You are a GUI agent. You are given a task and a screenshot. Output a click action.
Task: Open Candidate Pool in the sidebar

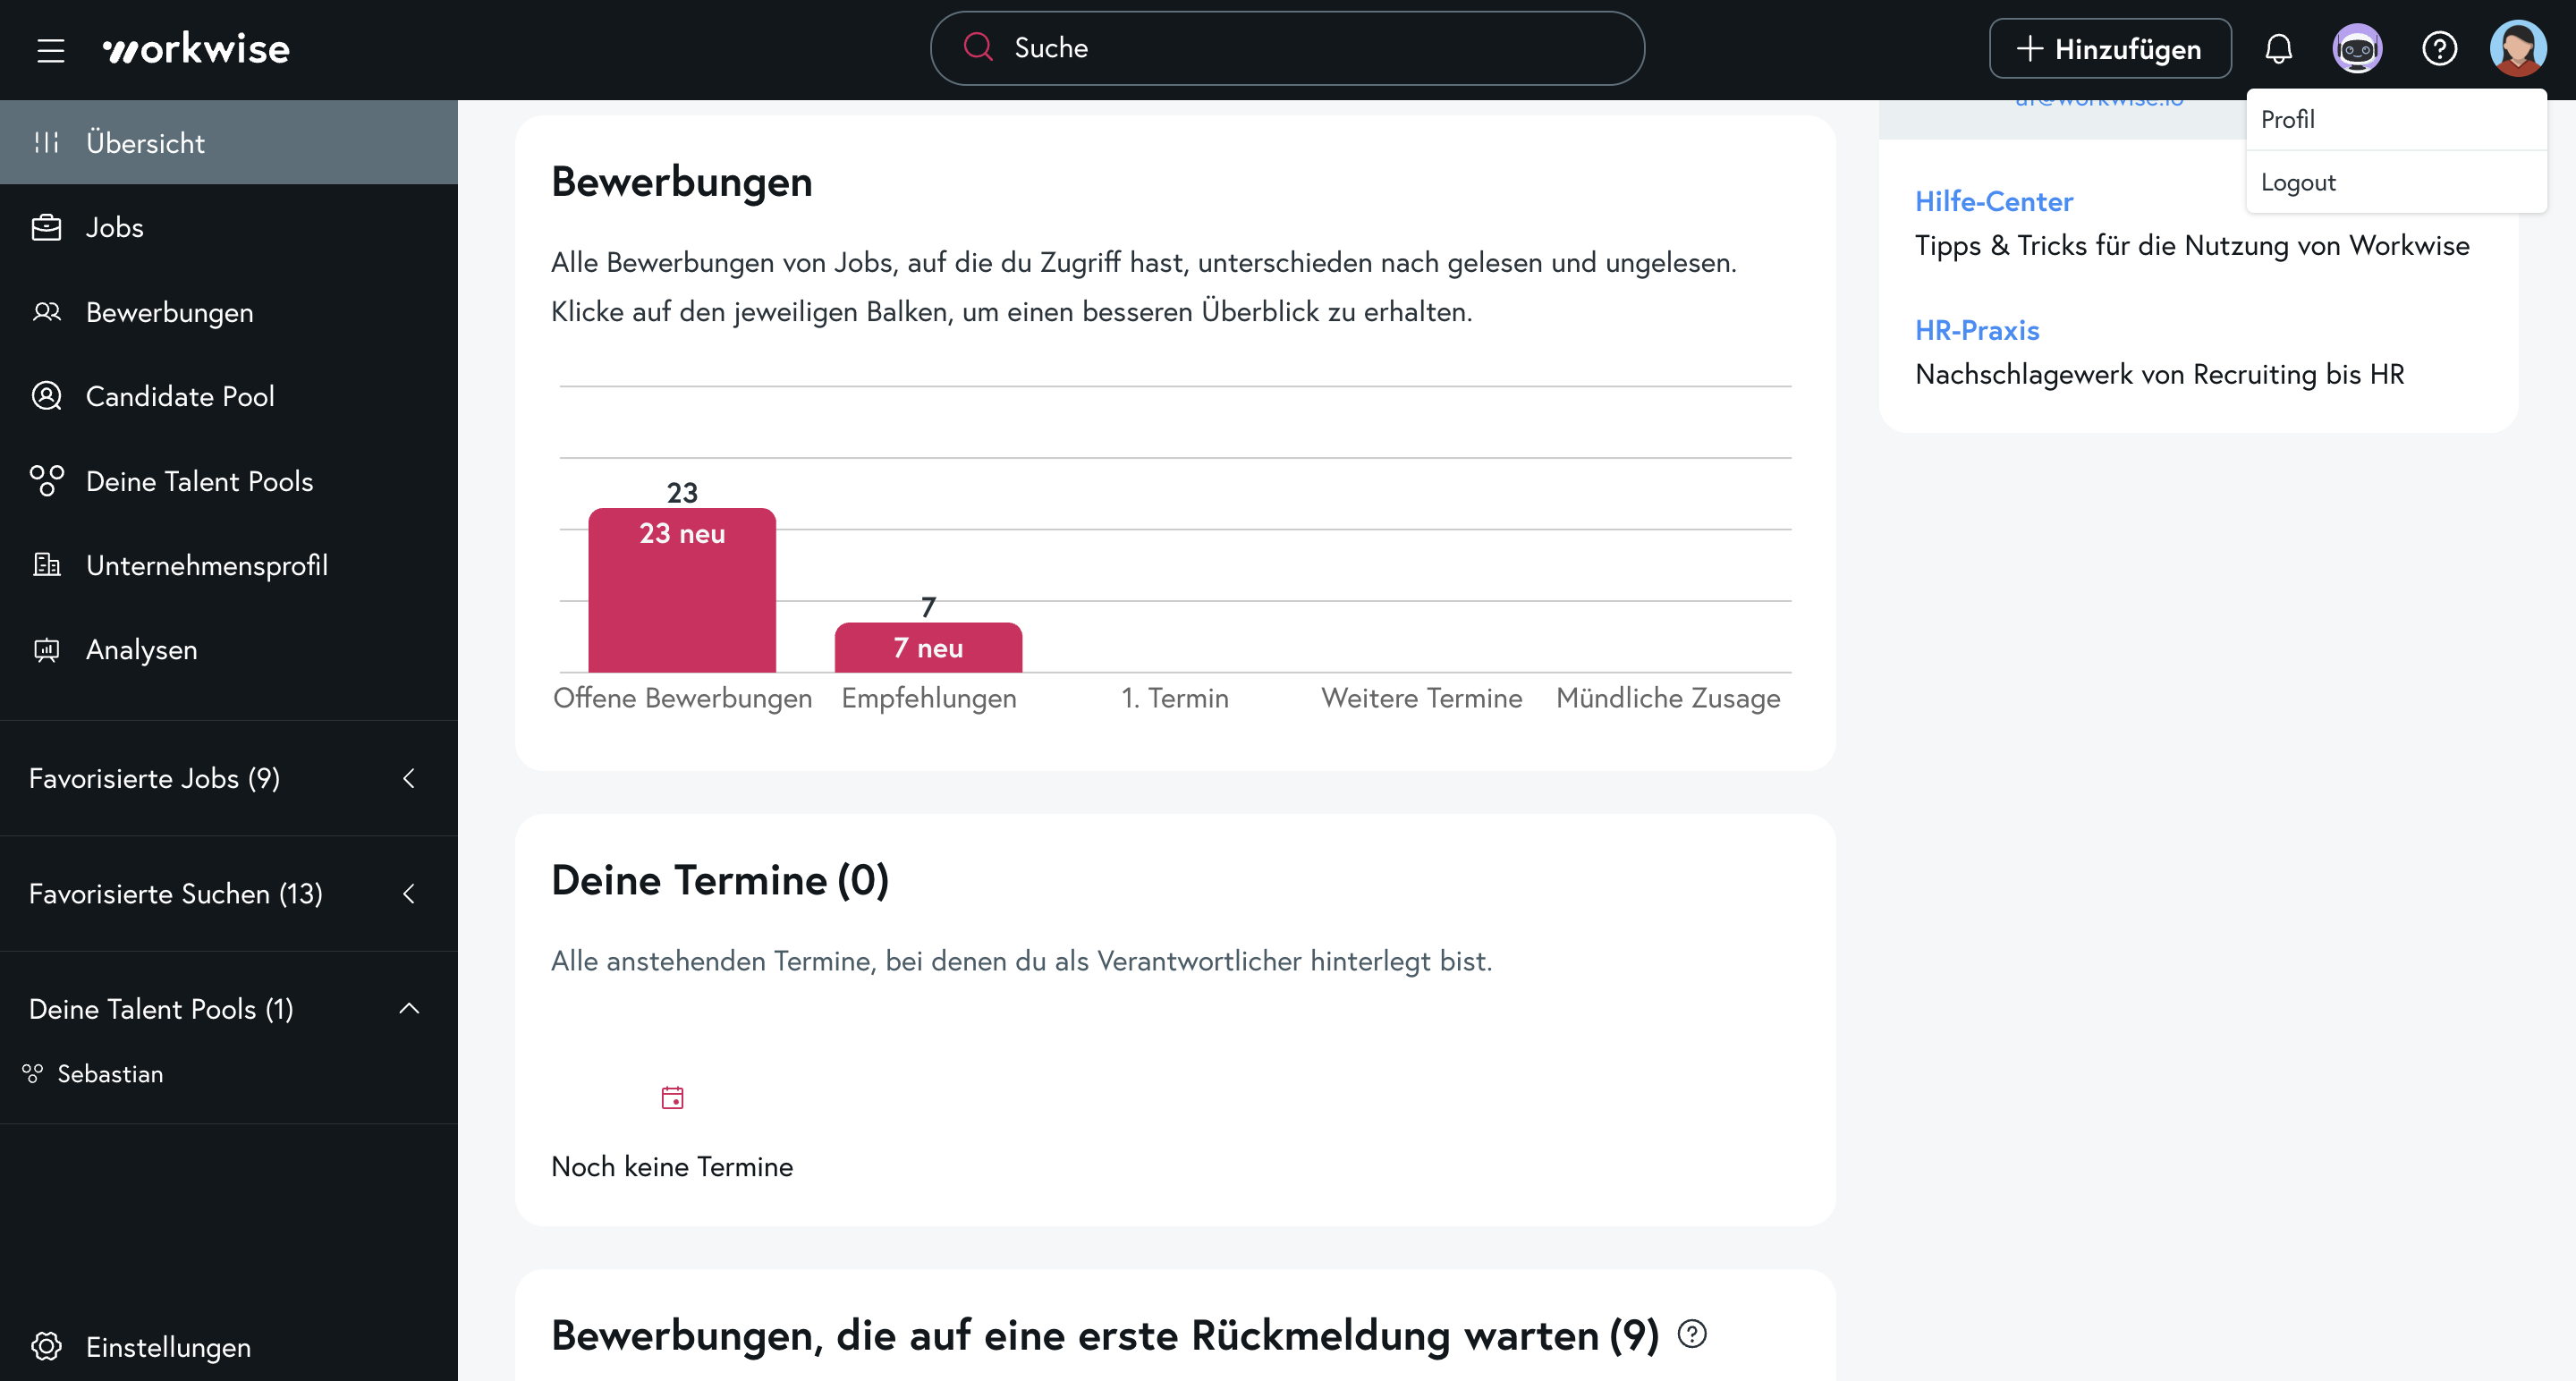tap(180, 396)
